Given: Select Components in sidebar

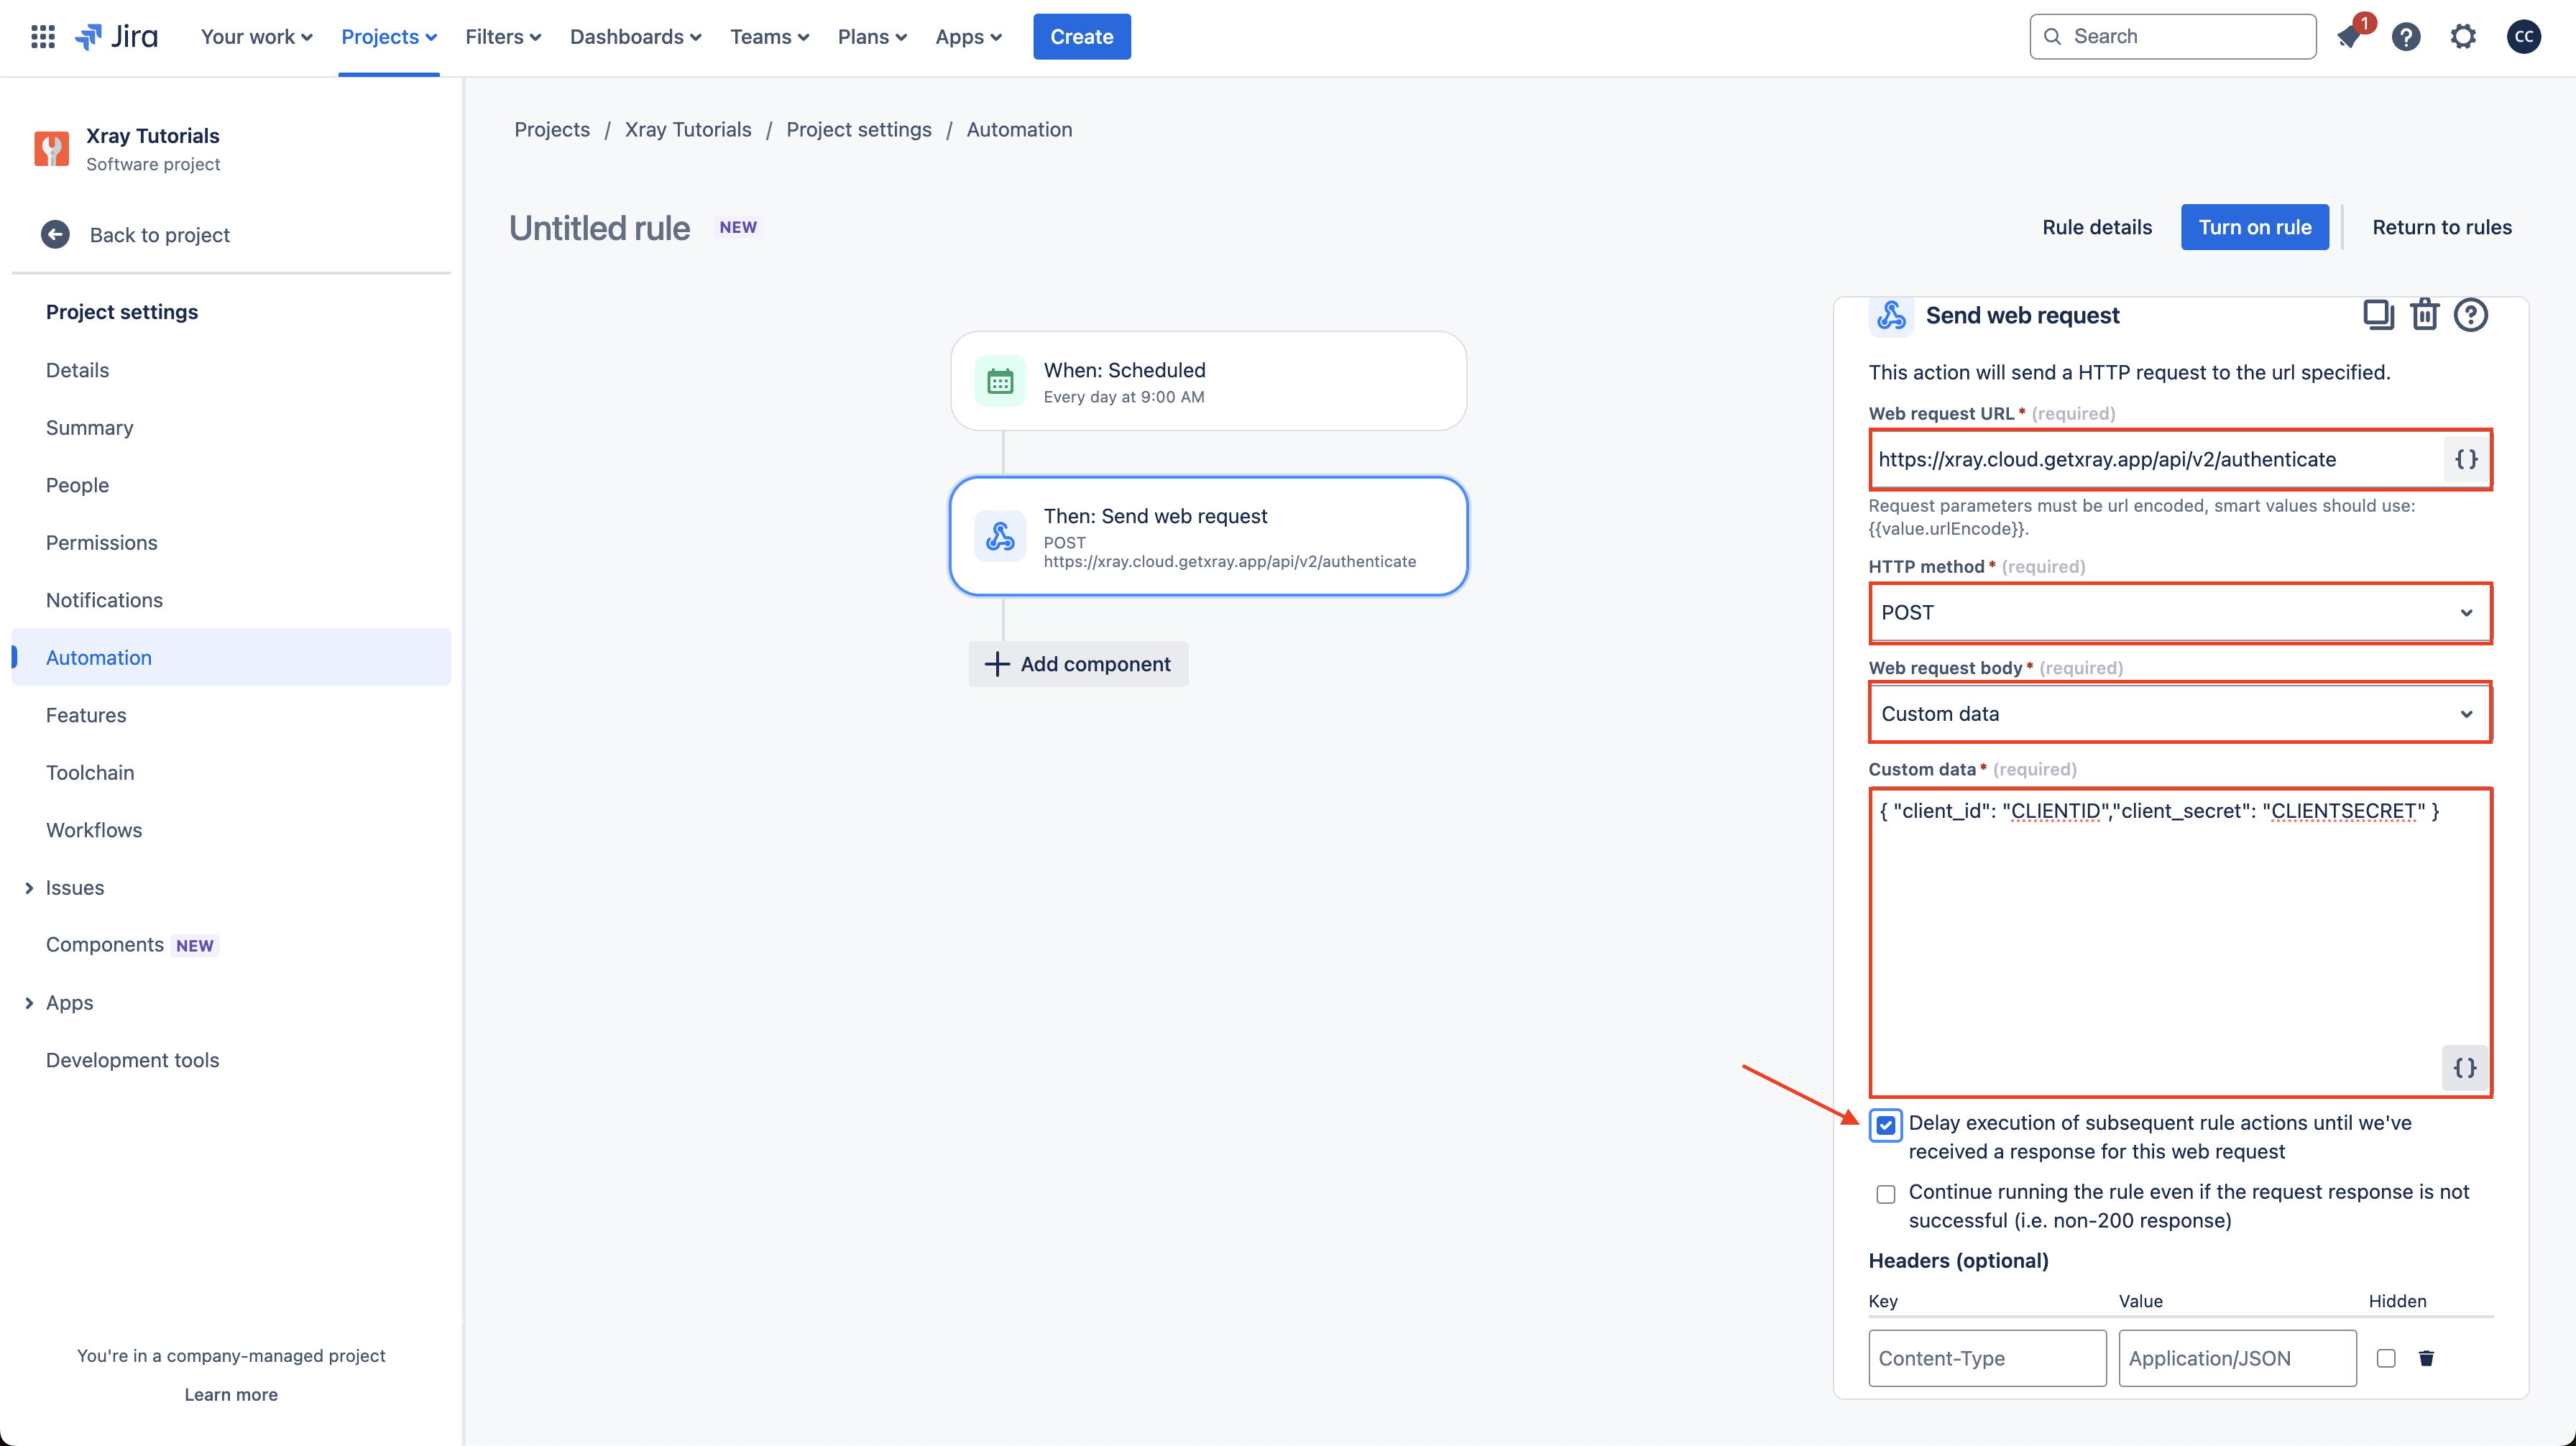Looking at the screenshot, I should [x=231, y=945].
